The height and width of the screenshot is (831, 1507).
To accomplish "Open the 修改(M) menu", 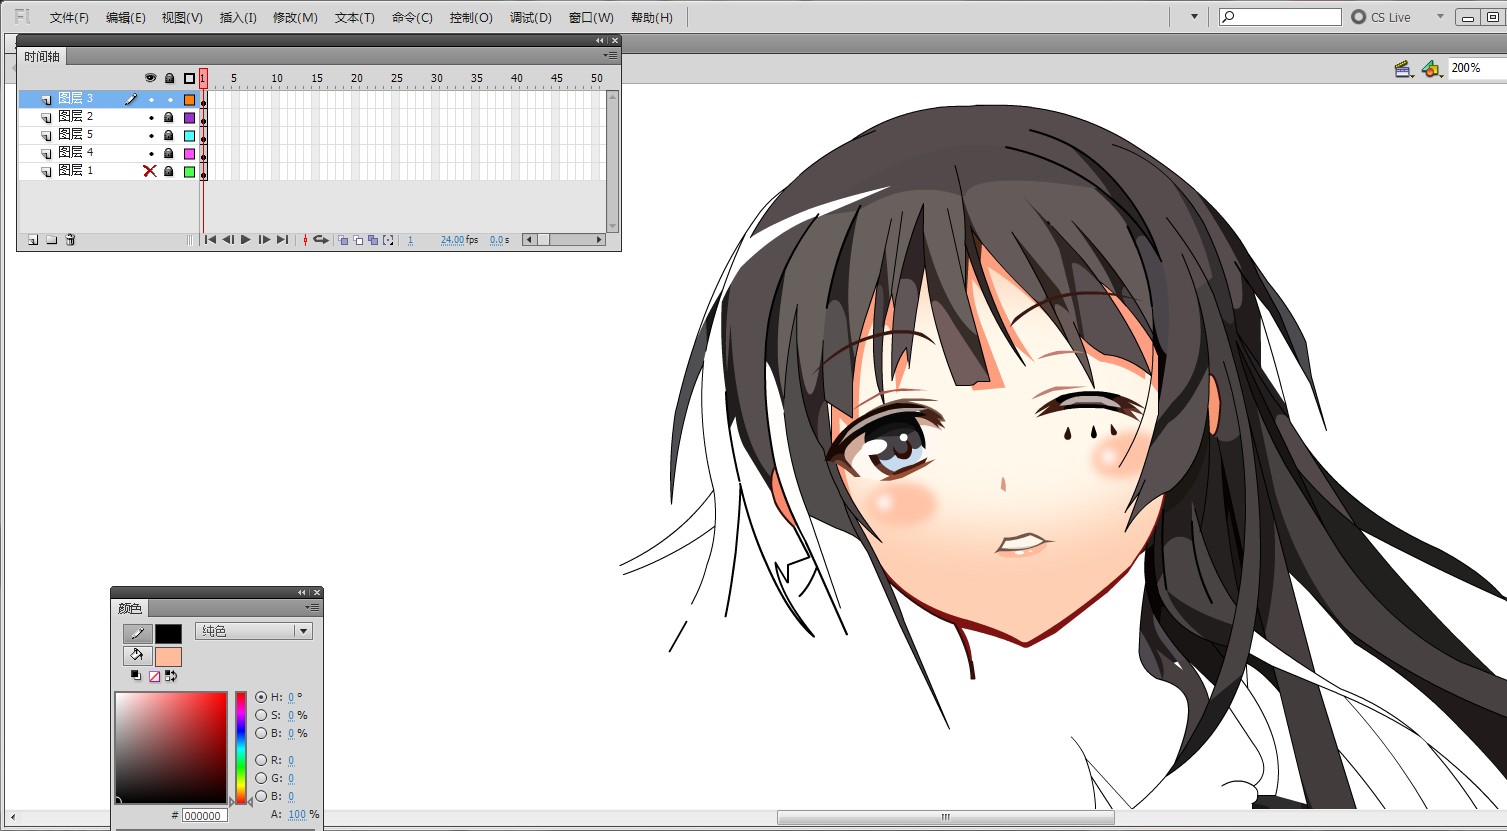I will tap(295, 17).
